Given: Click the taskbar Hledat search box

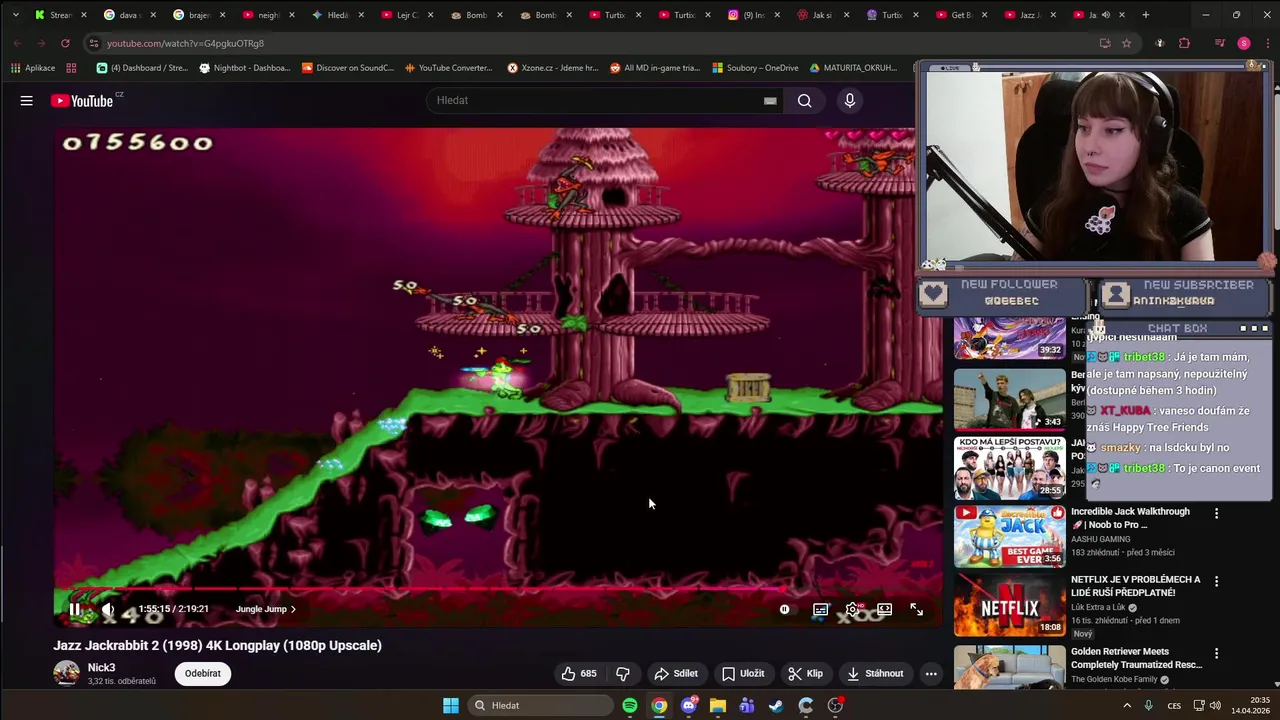Looking at the screenshot, I should pos(540,705).
